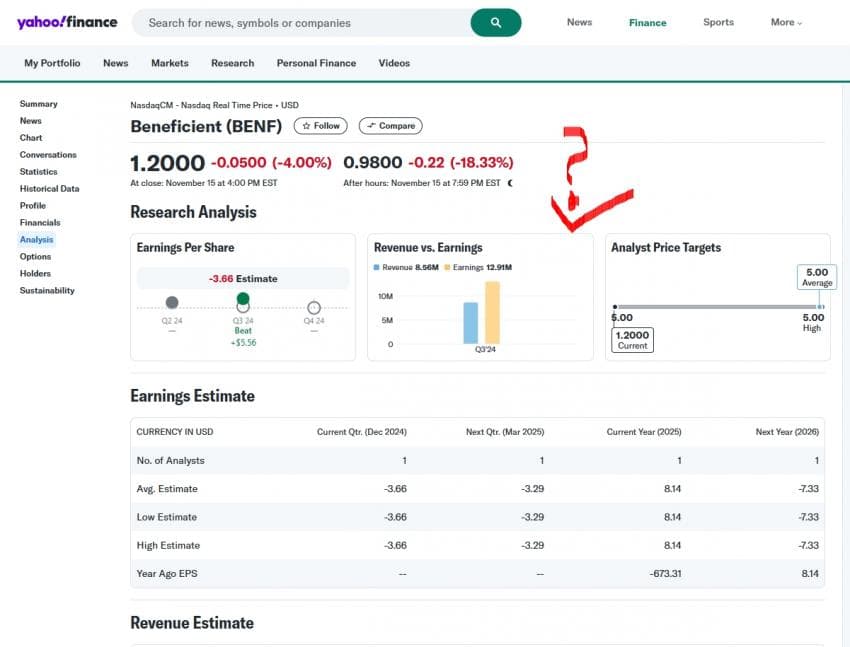
Task: Open Research in the navigation bar
Action: click(x=233, y=63)
